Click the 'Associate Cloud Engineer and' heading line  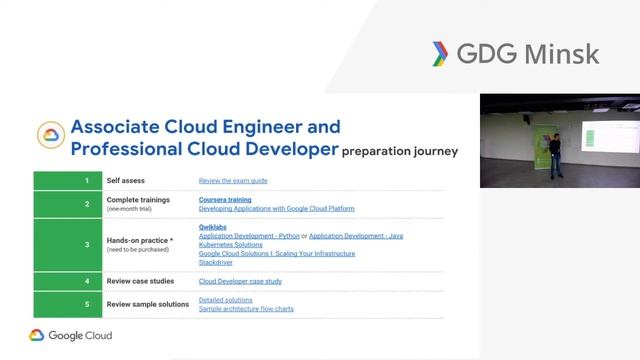(206, 127)
